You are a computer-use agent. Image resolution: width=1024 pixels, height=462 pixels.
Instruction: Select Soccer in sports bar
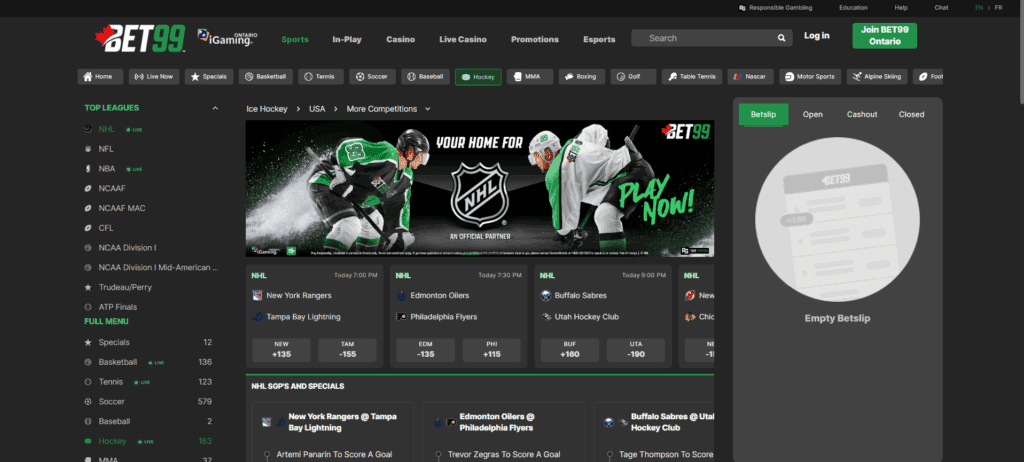(372, 76)
